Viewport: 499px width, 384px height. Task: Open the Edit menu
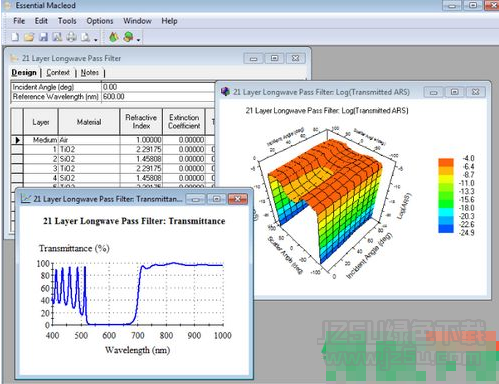point(41,21)
